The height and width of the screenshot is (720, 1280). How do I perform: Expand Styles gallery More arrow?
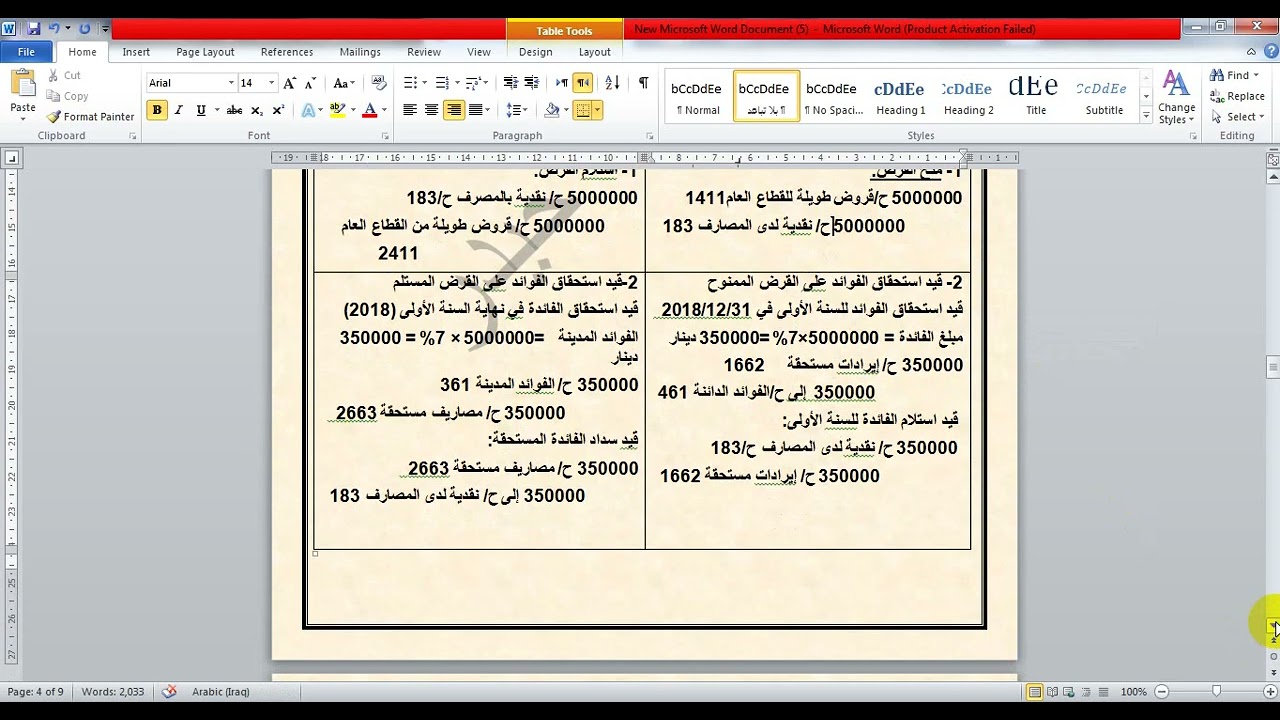tap(1146, 116)
